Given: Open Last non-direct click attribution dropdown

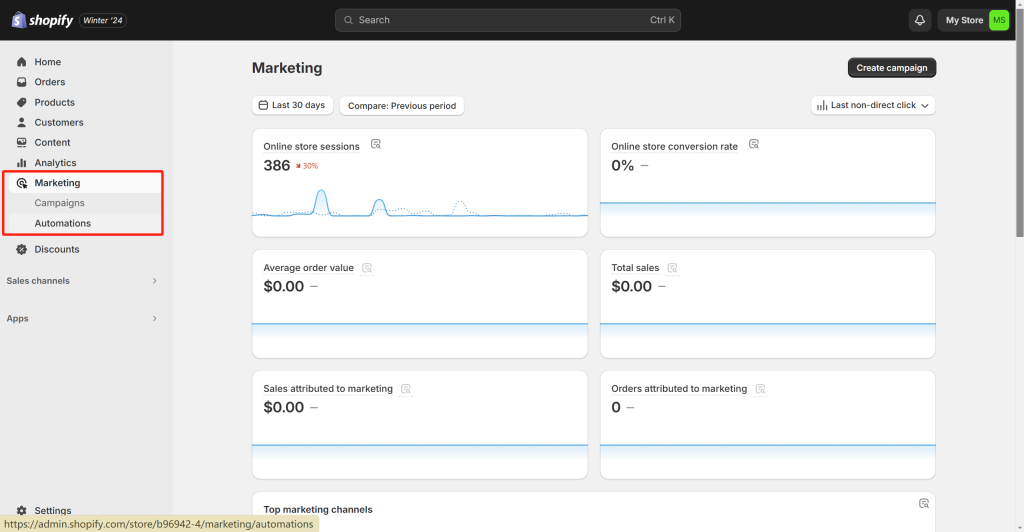Looking at the screenshot, I should pos(873,105).
